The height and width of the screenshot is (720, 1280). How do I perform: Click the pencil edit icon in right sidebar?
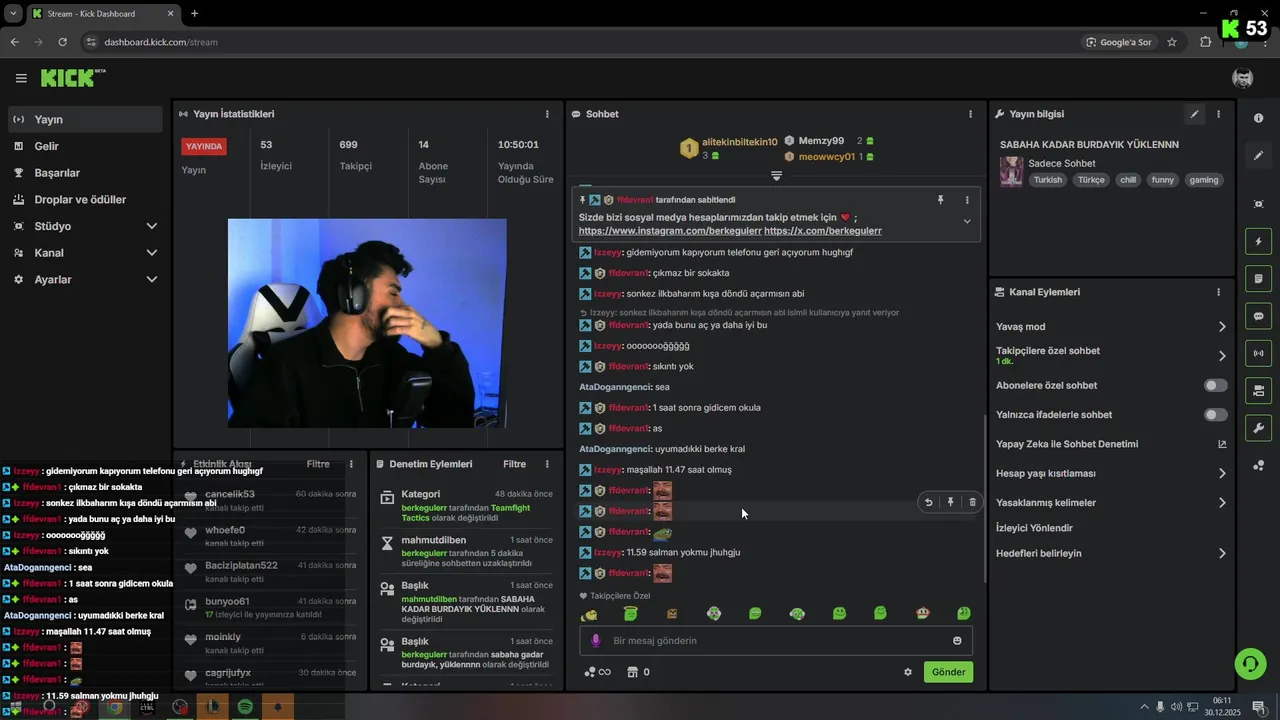pyautogui.click(x=1258, y=156)
